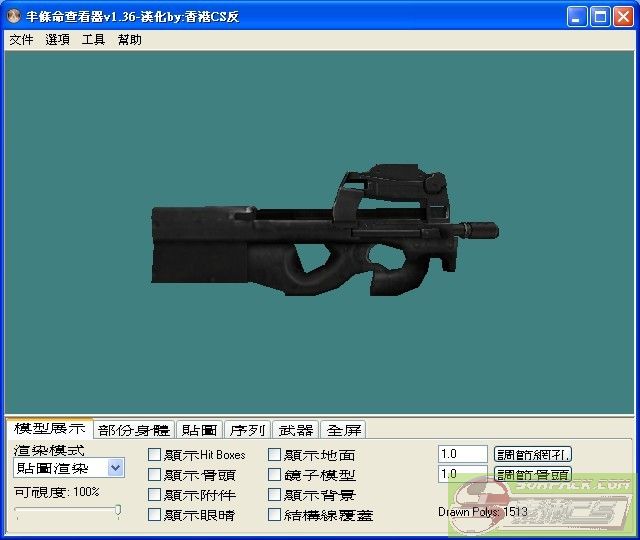Check the 顯示地面 option
Viewport: 640px width, 540px height.
(275, 455)
